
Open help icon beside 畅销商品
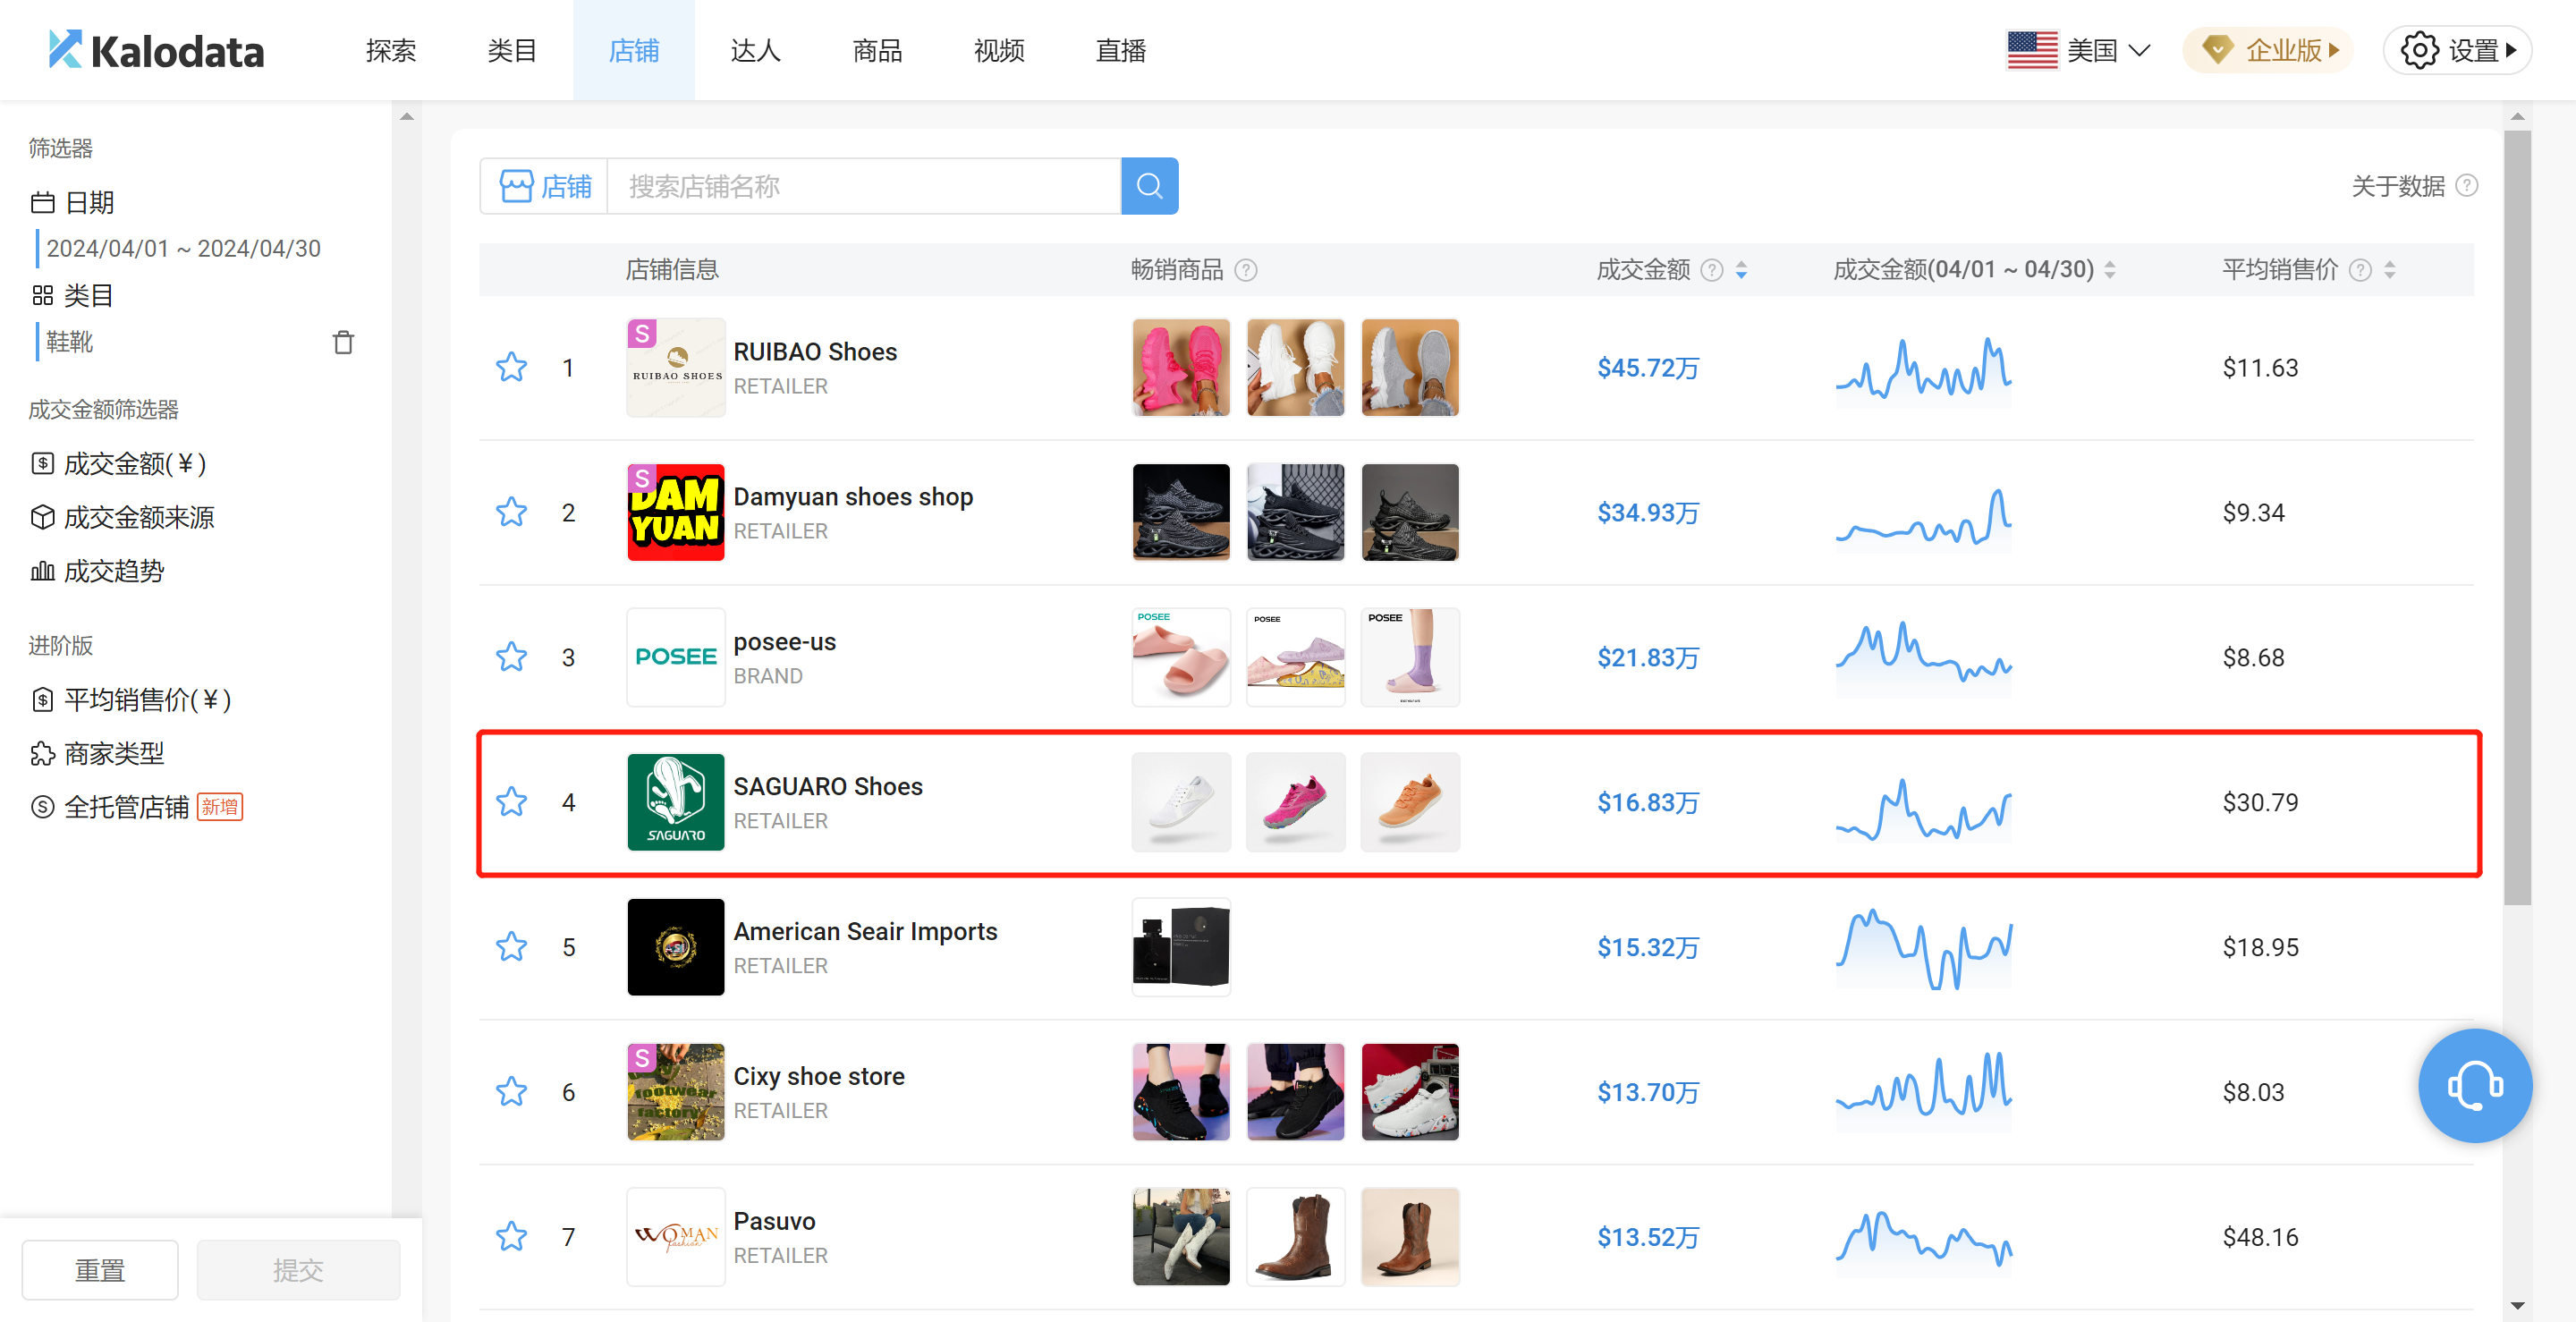1245,270
